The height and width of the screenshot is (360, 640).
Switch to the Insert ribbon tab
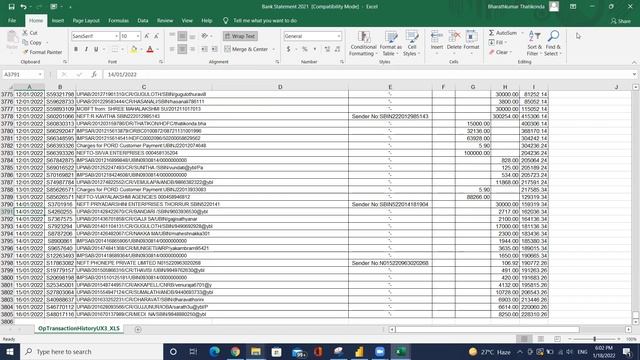pos(58,20)
